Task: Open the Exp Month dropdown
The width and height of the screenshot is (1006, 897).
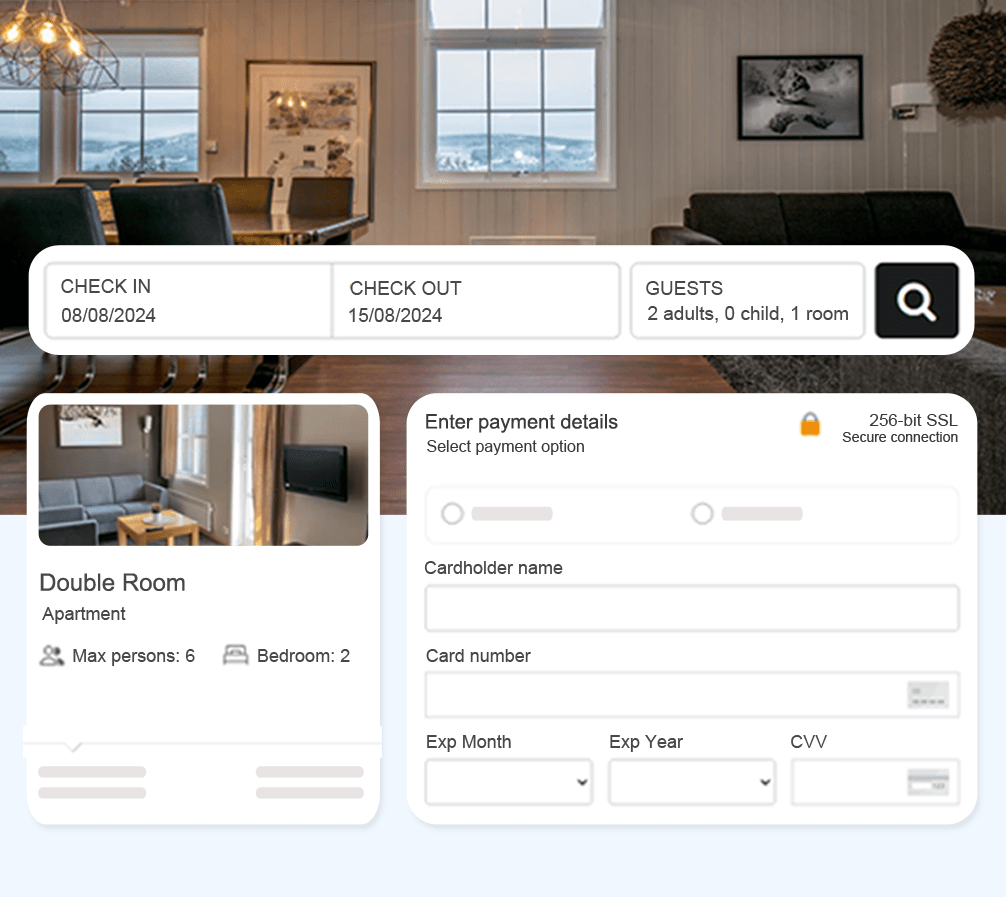Action: pos(509,782)
